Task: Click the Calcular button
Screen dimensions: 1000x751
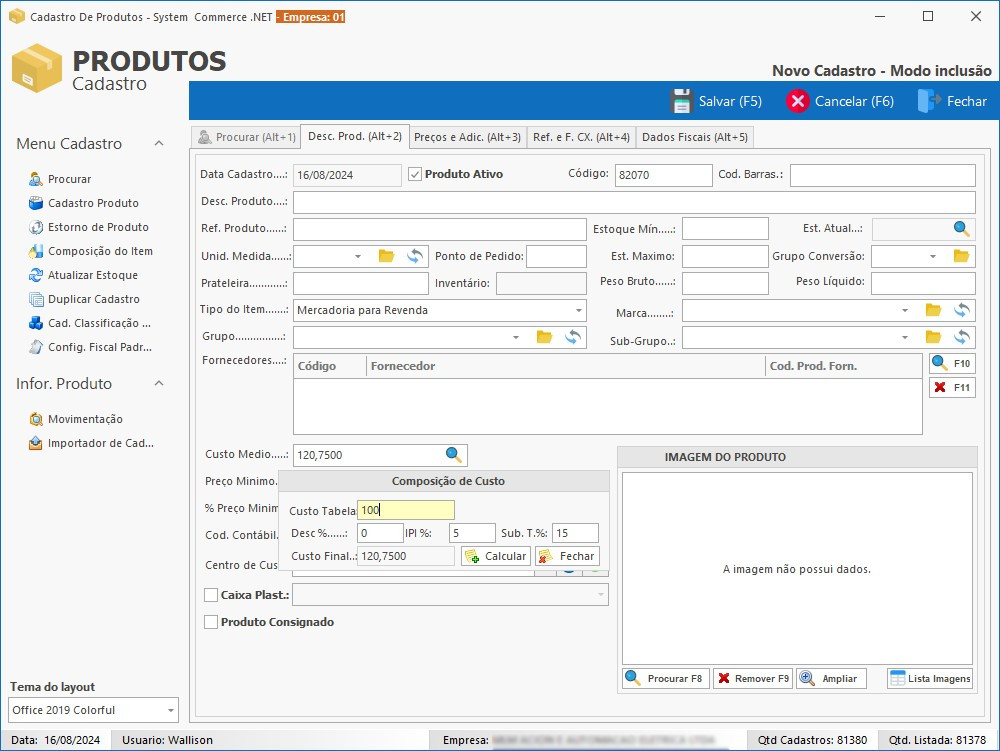Action: (496, 556)
